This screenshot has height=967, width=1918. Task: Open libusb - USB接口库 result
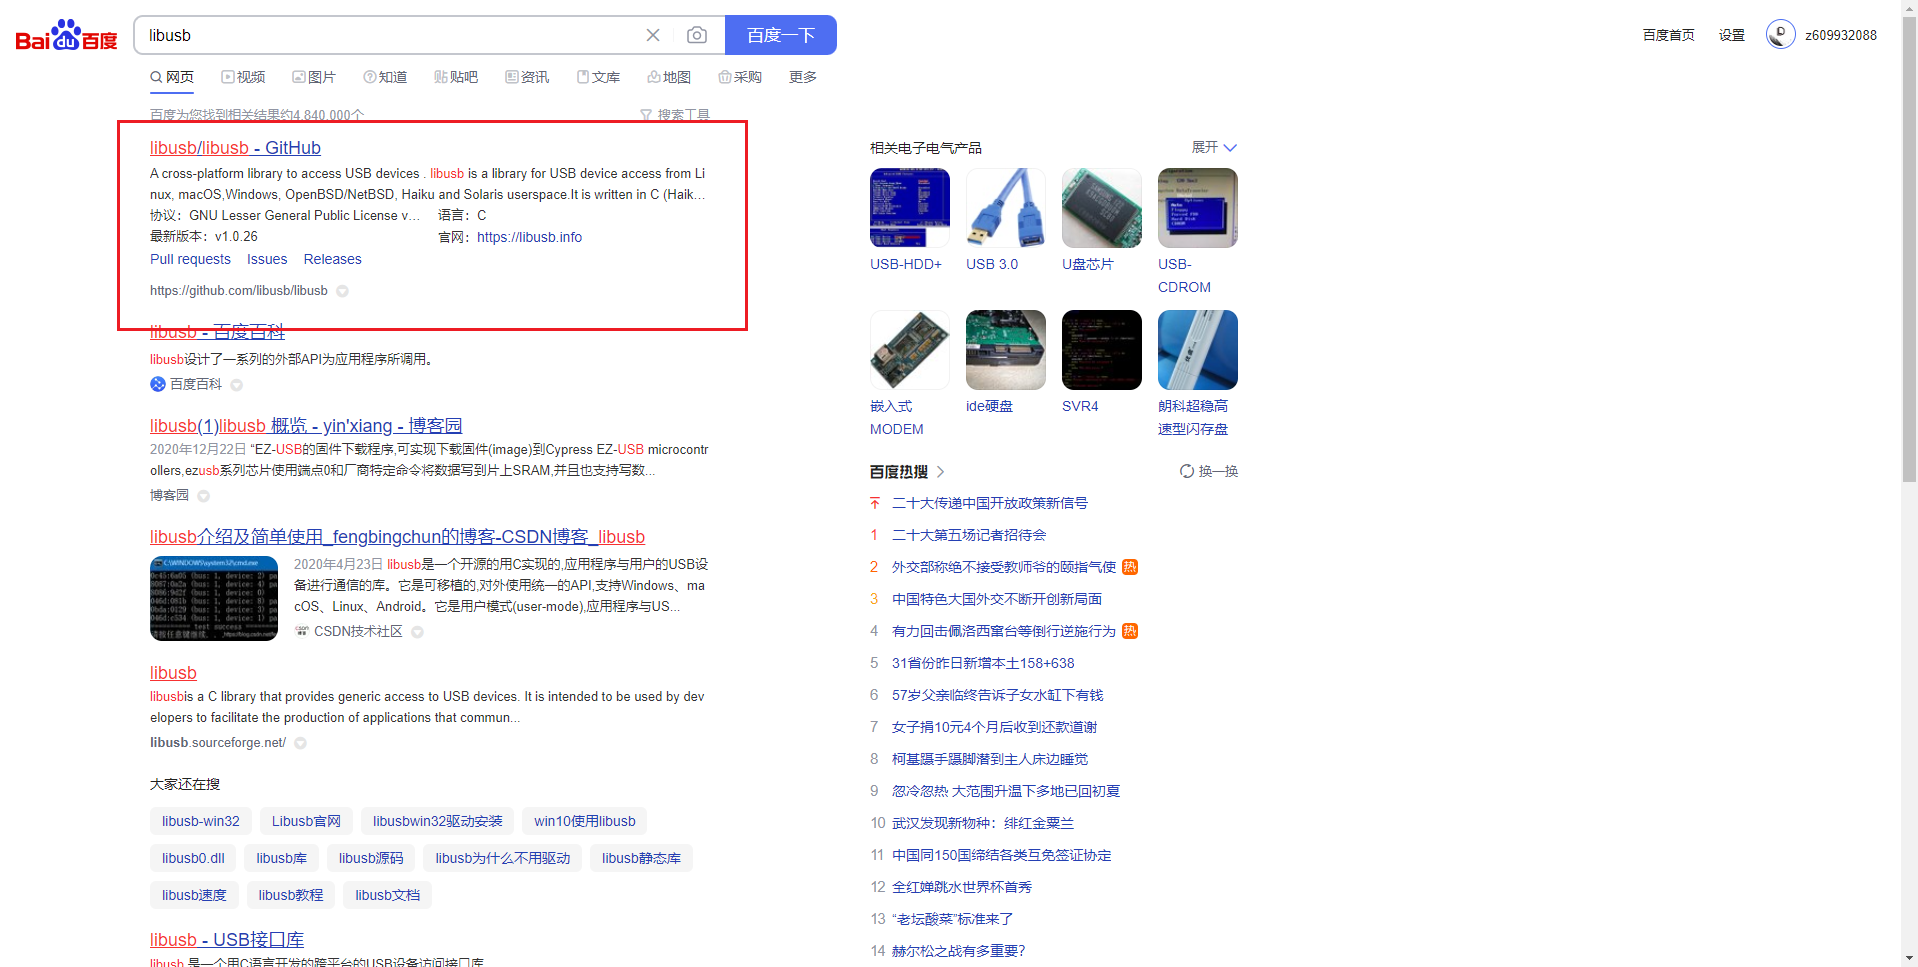point(227,940)
